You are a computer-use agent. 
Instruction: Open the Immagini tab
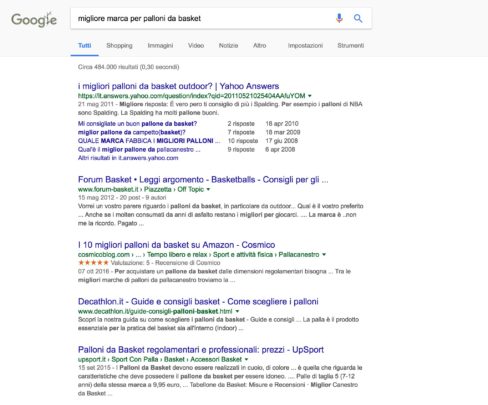click(160, 46)
